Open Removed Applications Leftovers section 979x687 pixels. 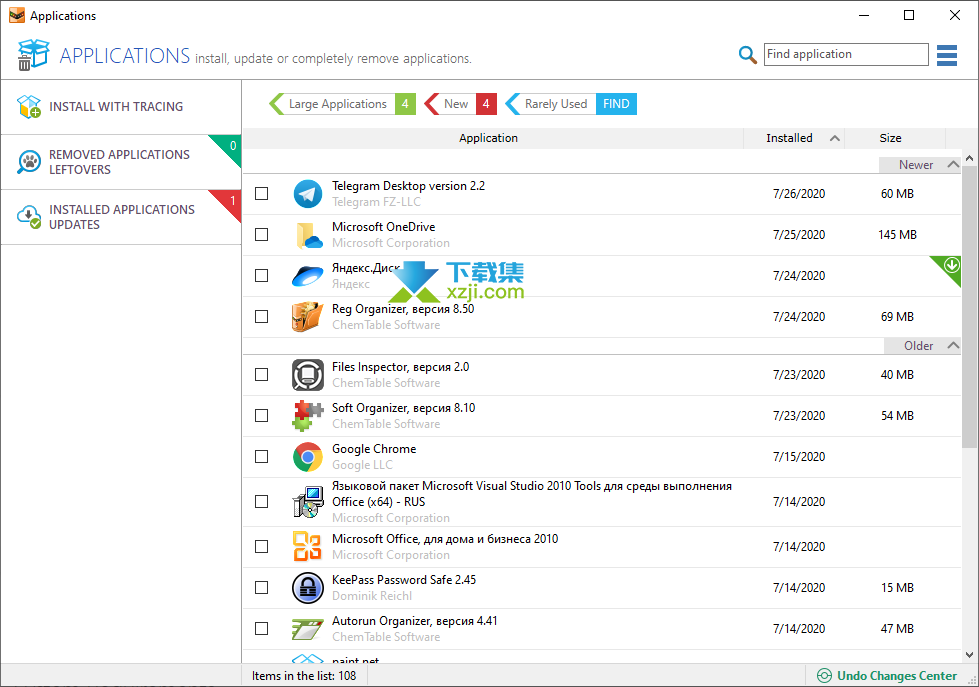point(121,162)
